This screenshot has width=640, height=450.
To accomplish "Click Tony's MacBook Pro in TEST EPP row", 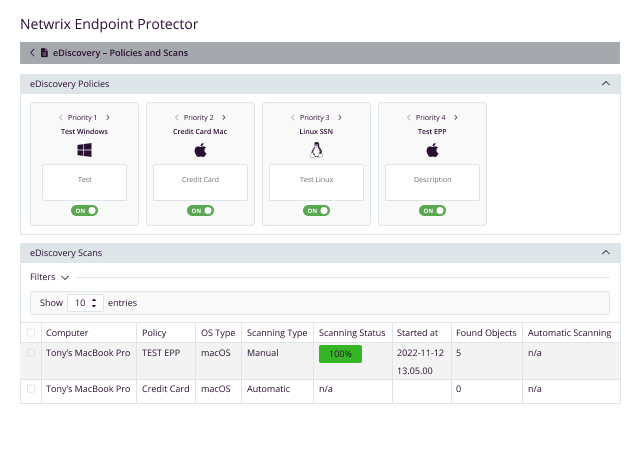I will [88, 353].
